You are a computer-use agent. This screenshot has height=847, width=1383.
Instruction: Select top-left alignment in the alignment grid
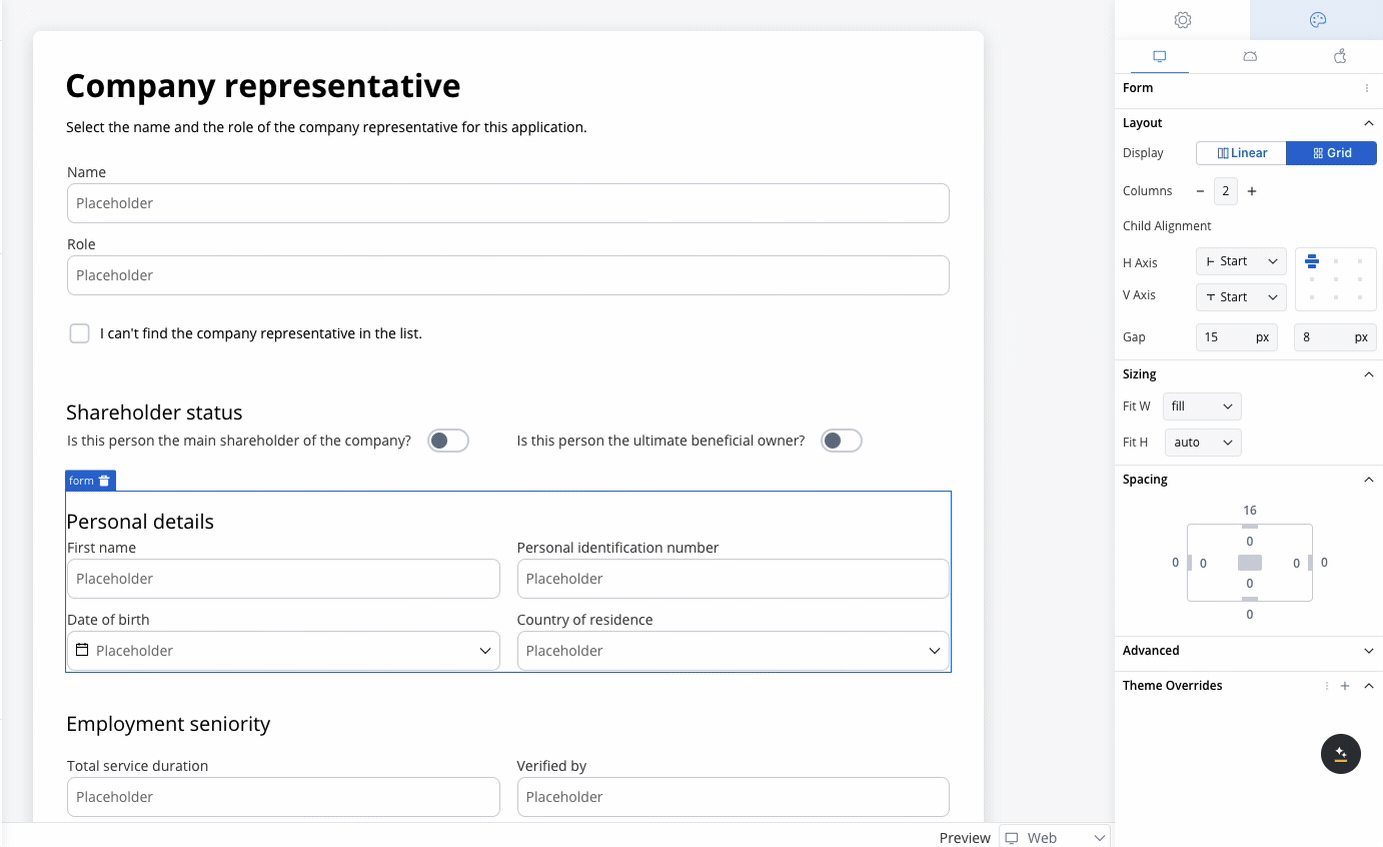[1312, 261]
